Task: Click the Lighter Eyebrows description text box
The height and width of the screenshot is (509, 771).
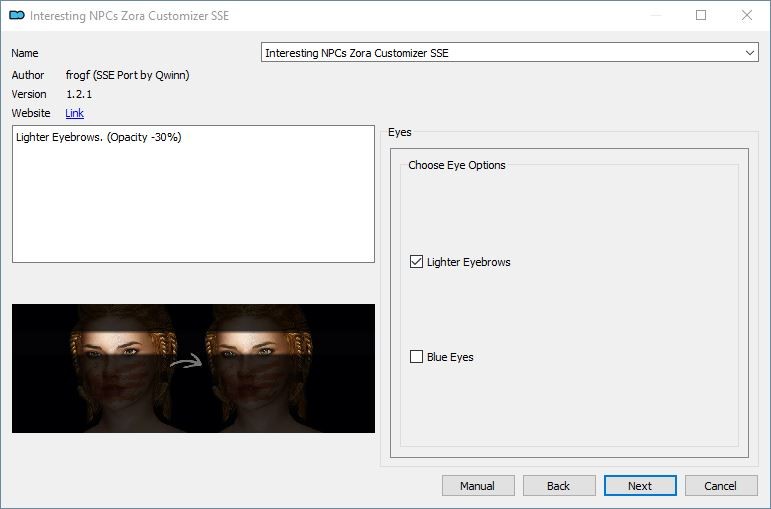Action: [x=193, y=194]
